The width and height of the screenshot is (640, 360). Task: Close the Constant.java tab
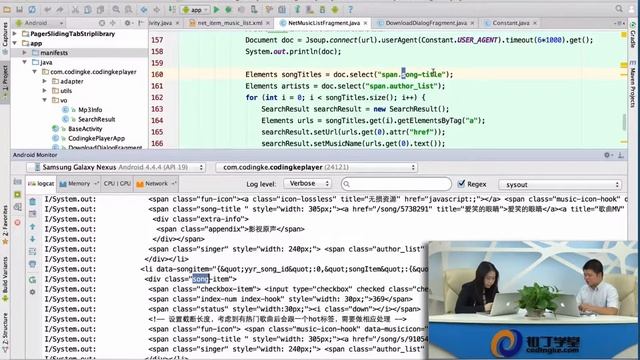[x=535, y=23]
